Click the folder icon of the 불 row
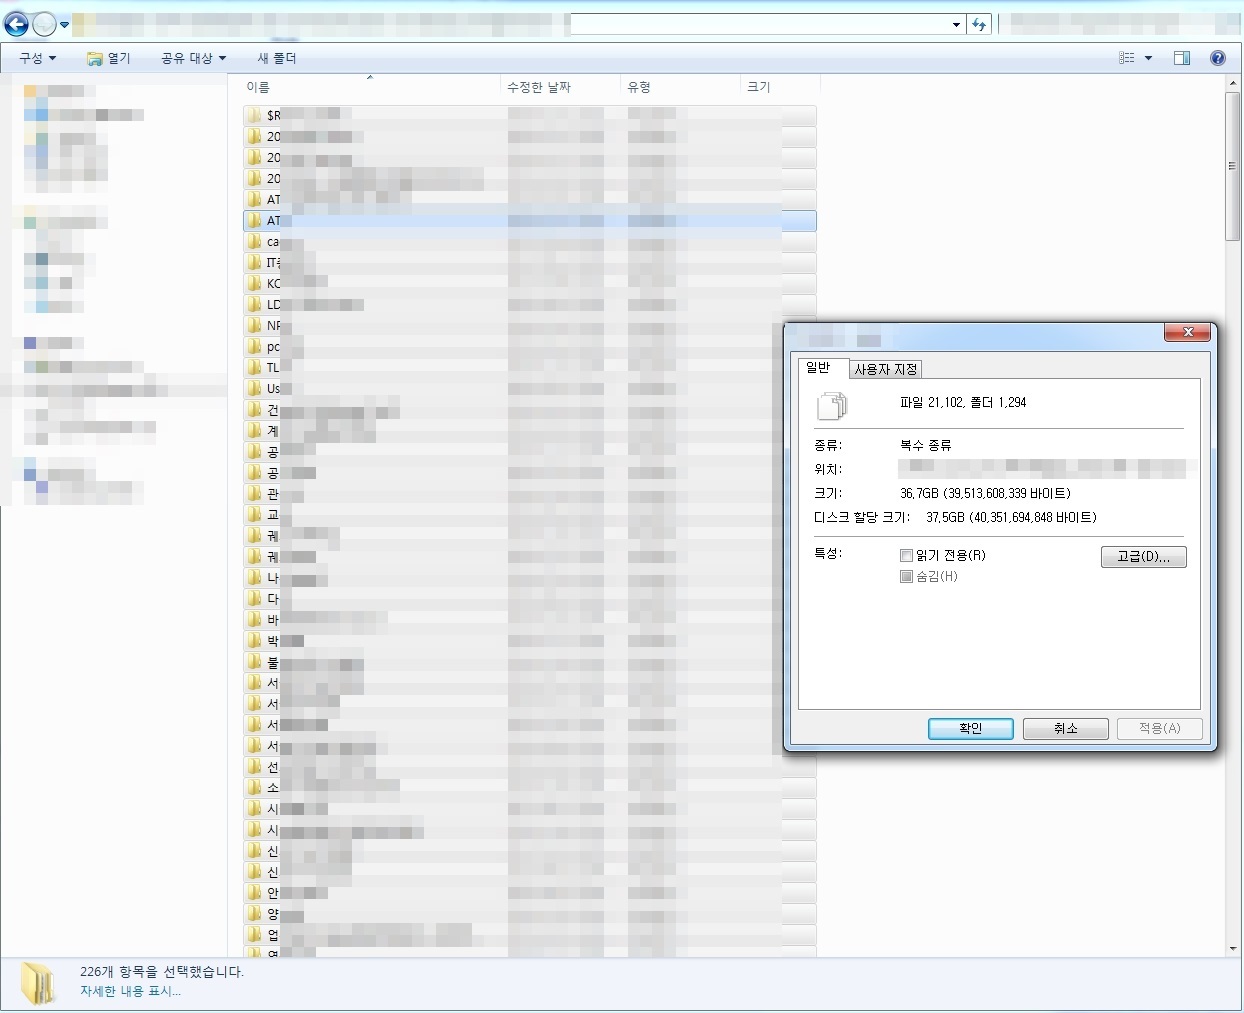This screenshot has width=1244, height=1013. click(x=254, y=661)
